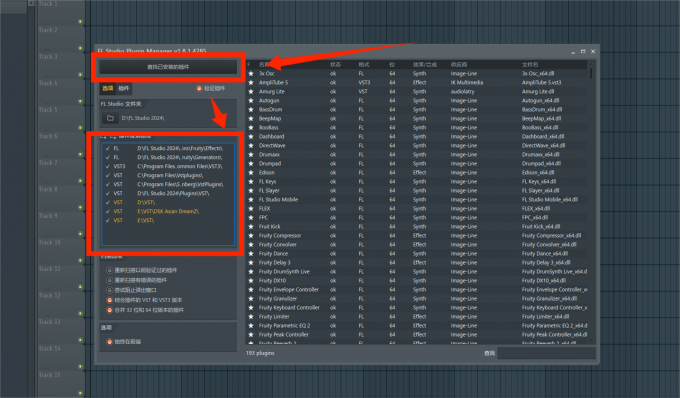Toggle favorite star for FL Keys
The image size is (680, 398).
pos(251,182)
